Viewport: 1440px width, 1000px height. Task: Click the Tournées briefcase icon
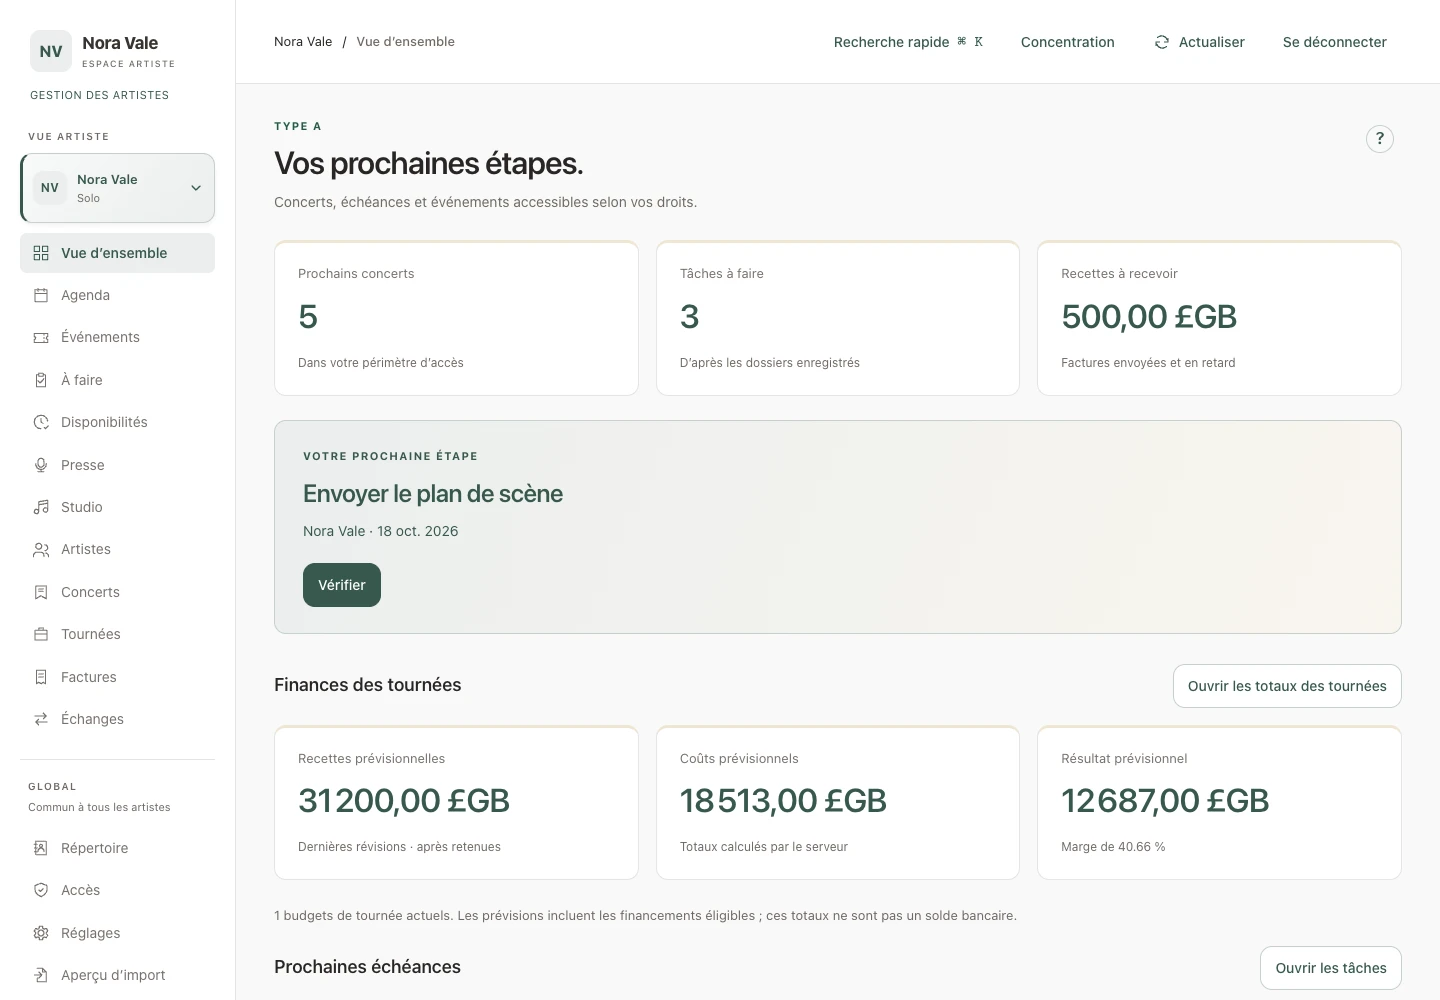coord(41,634)
